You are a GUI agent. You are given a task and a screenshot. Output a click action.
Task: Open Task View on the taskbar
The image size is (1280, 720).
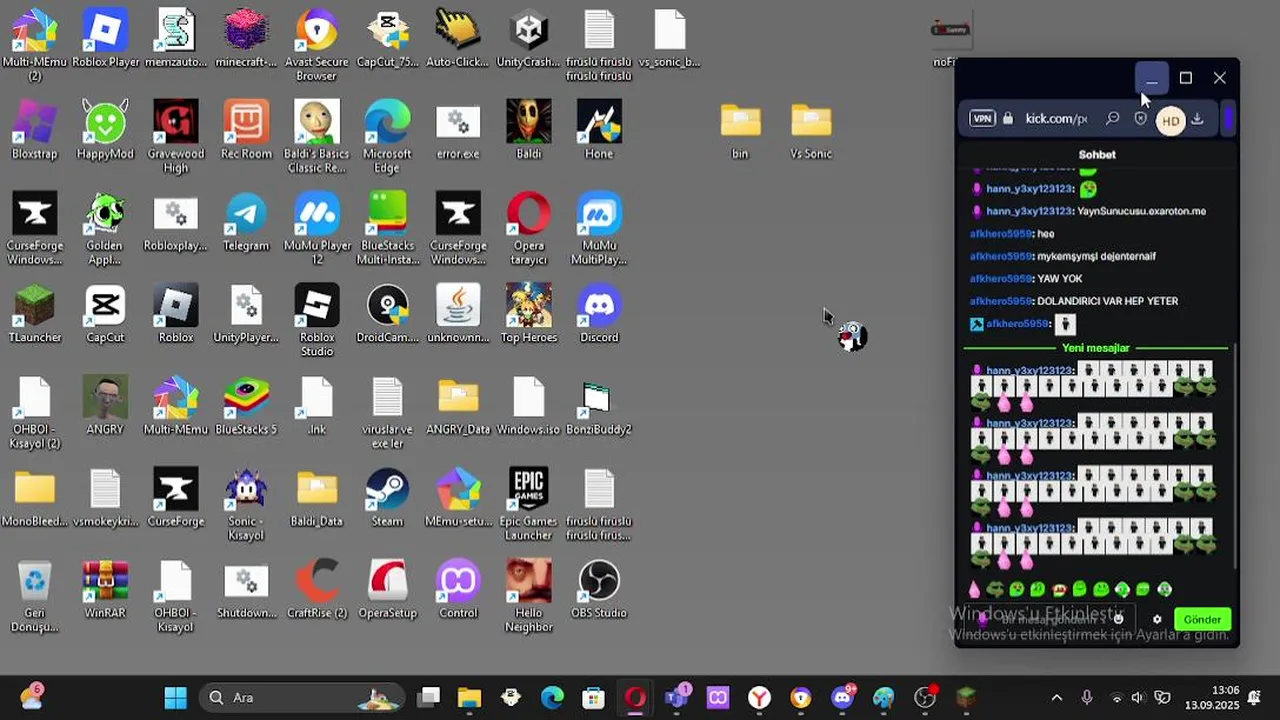[x=429, y=698]
